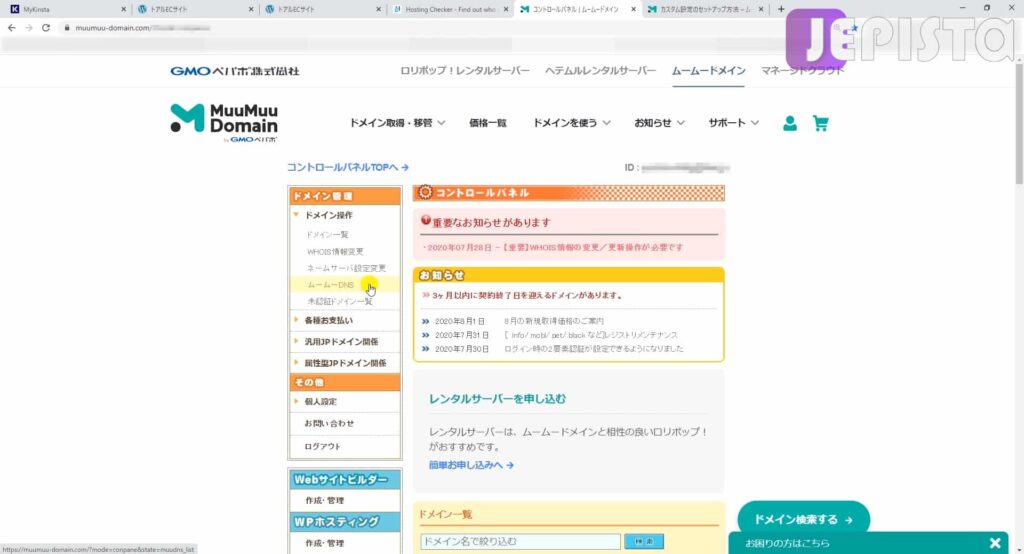Open 未認証ドメイン一覧 in the sidebar
Screen dimensions: 1024x554
(340, 301)
